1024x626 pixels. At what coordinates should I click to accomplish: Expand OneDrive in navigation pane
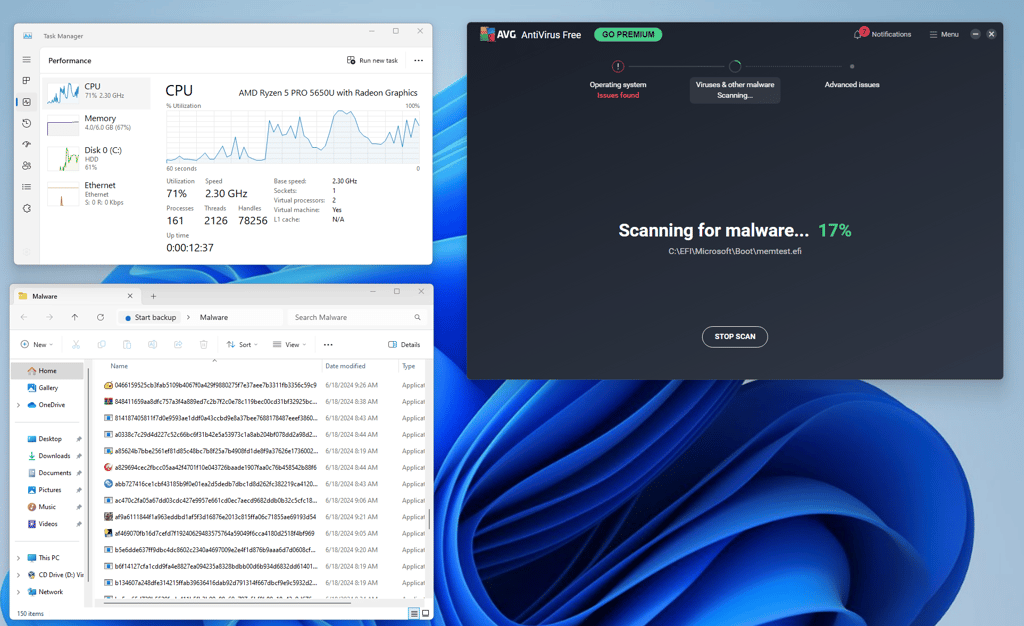click(18, 405)
